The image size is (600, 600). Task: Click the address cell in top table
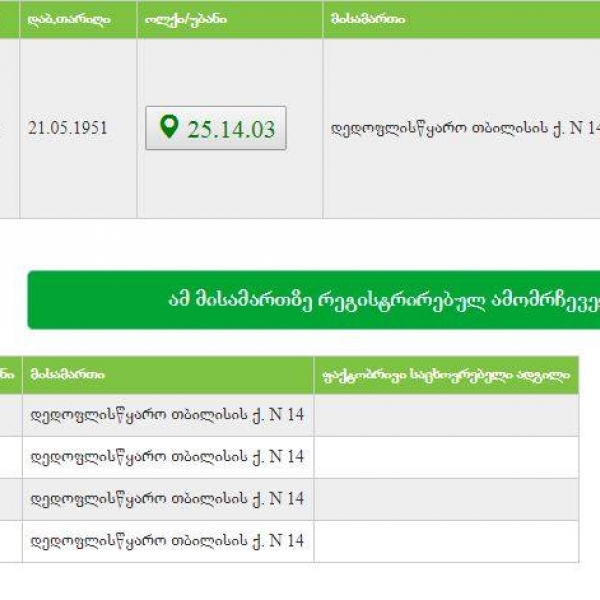click(461, 128)
